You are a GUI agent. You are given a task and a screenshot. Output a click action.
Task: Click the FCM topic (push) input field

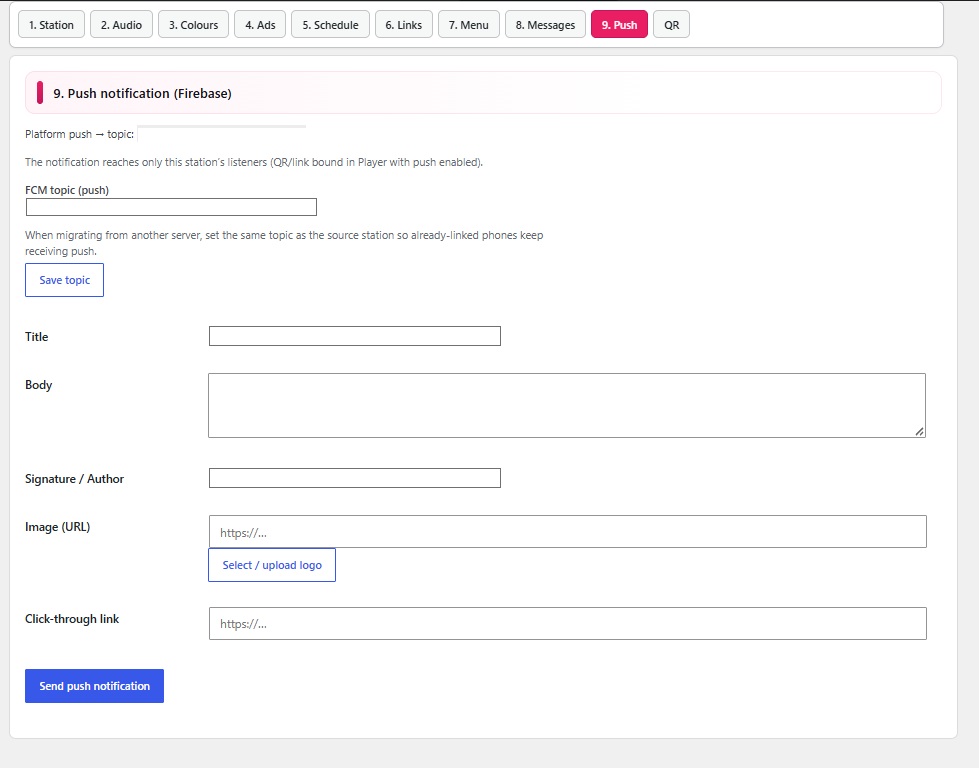(171, 207)
